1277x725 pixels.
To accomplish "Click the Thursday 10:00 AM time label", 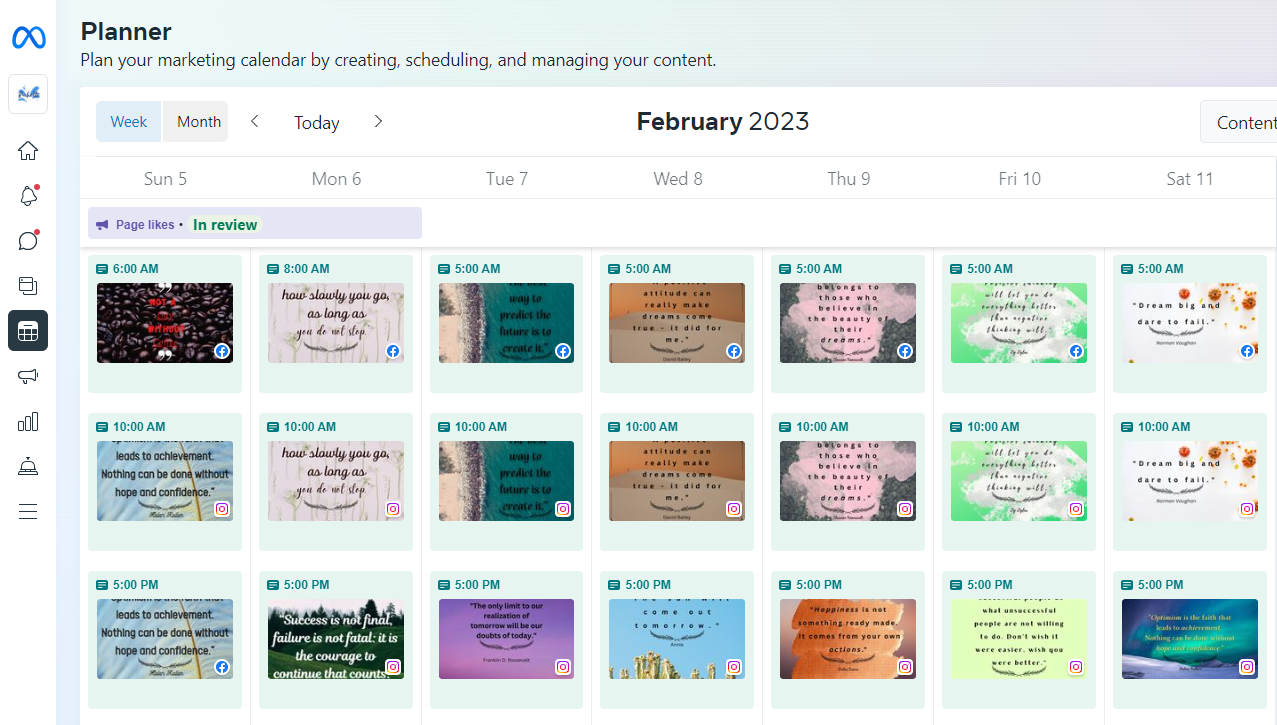I will pos(822,427).
